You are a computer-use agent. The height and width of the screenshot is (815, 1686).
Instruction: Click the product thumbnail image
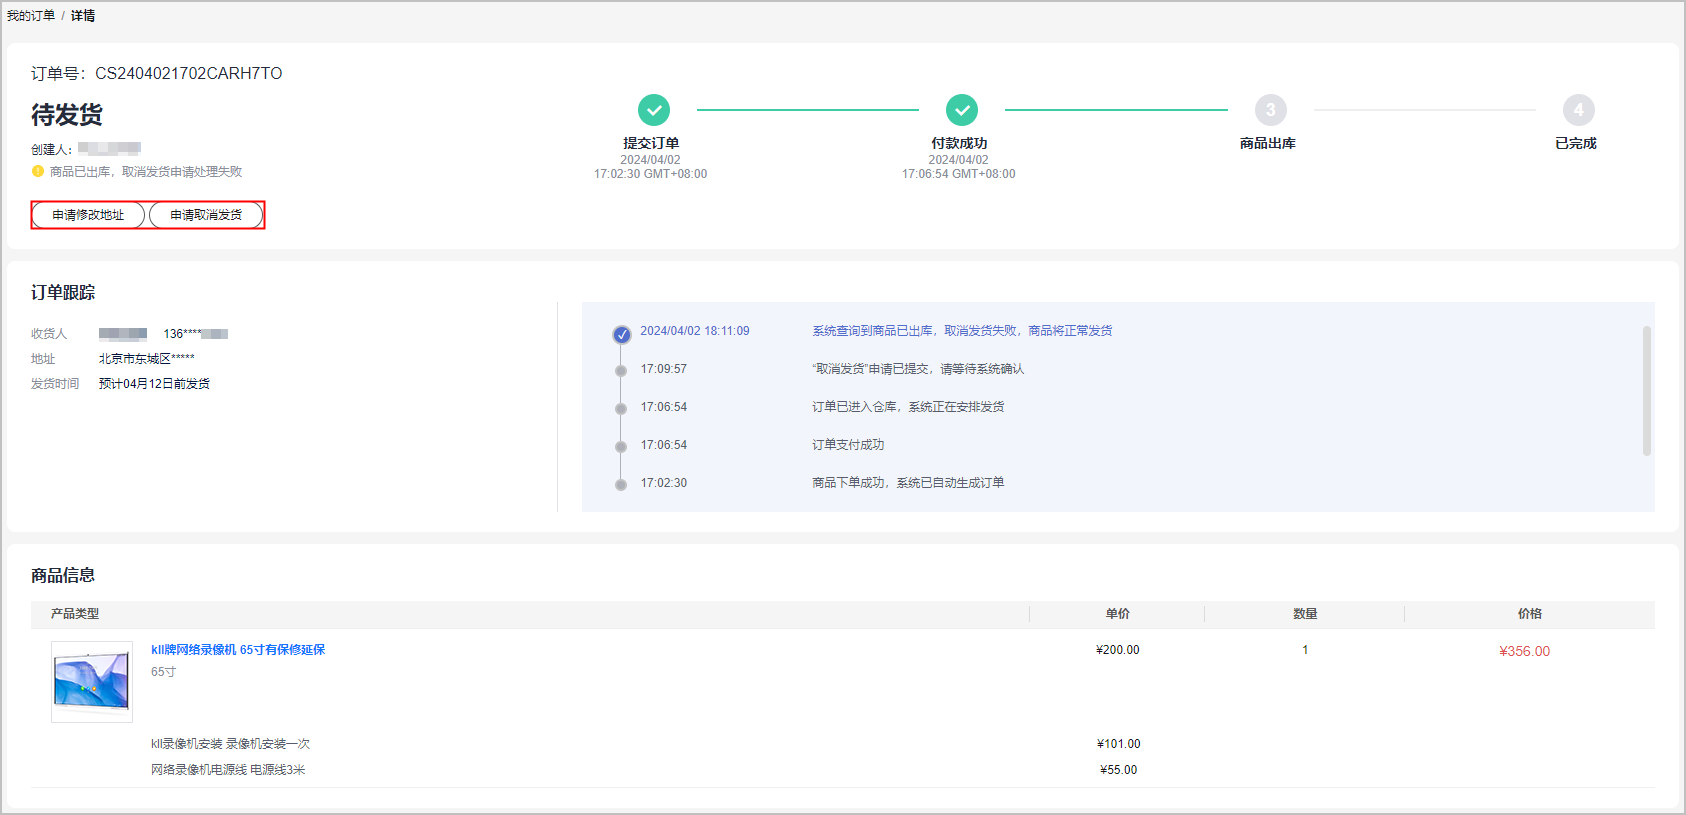click(x=92, y=681)
